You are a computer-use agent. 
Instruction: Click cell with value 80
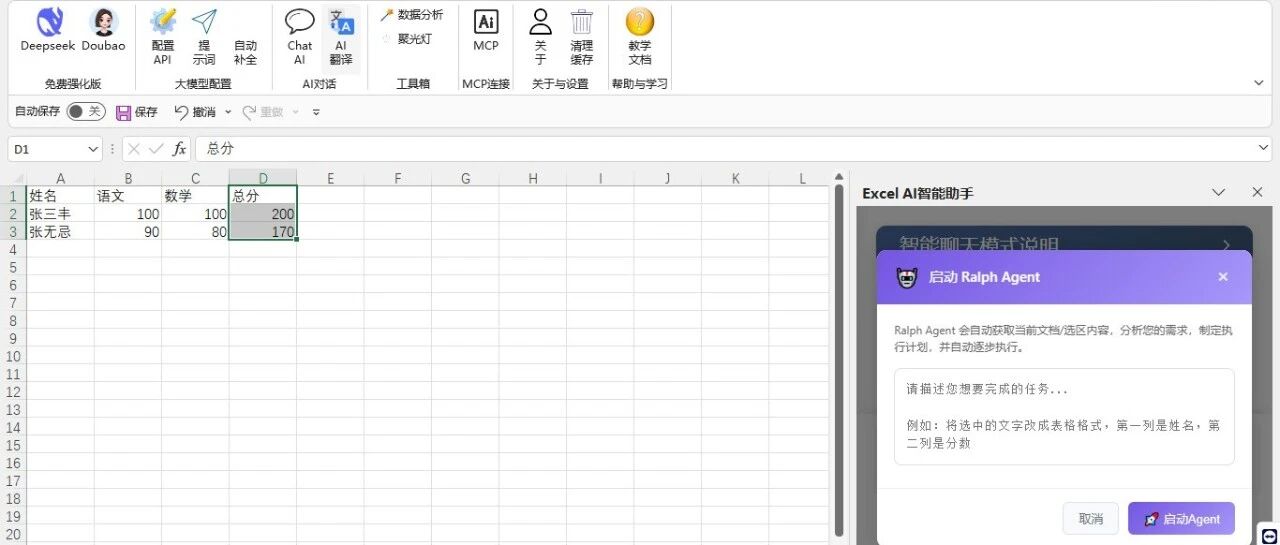195,232
